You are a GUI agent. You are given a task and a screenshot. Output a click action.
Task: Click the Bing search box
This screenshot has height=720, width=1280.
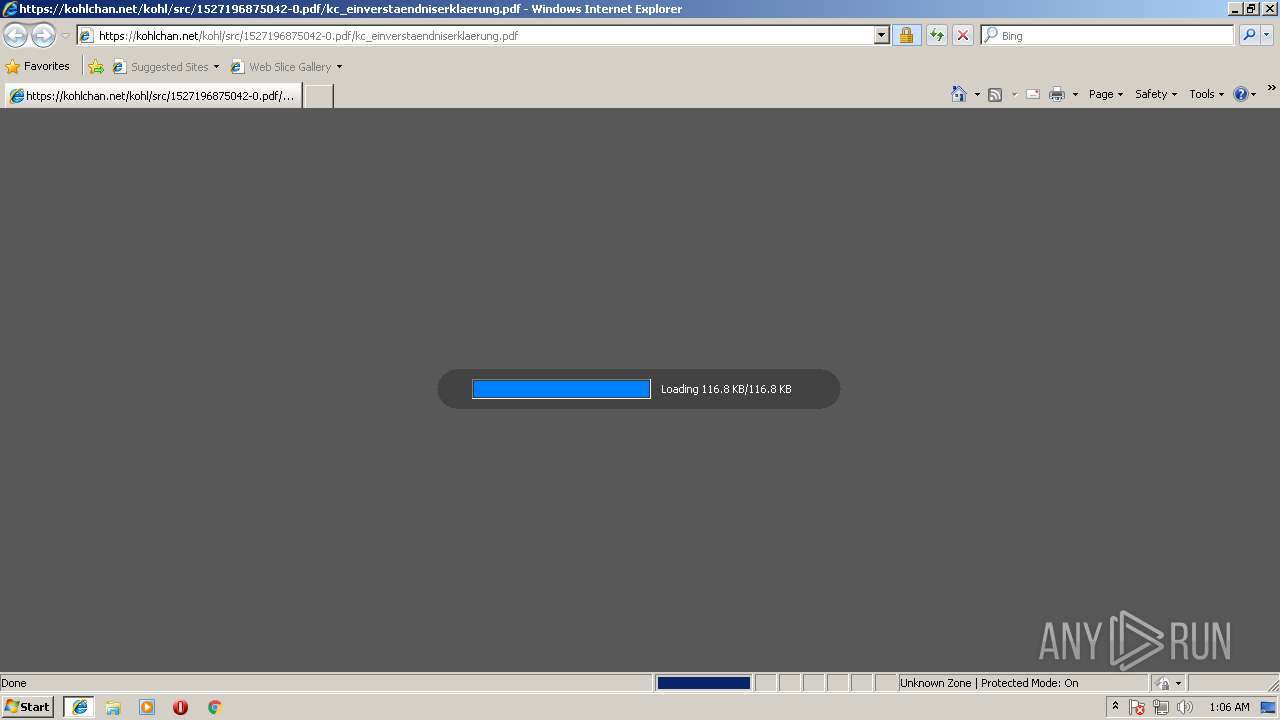point(1107,36)
